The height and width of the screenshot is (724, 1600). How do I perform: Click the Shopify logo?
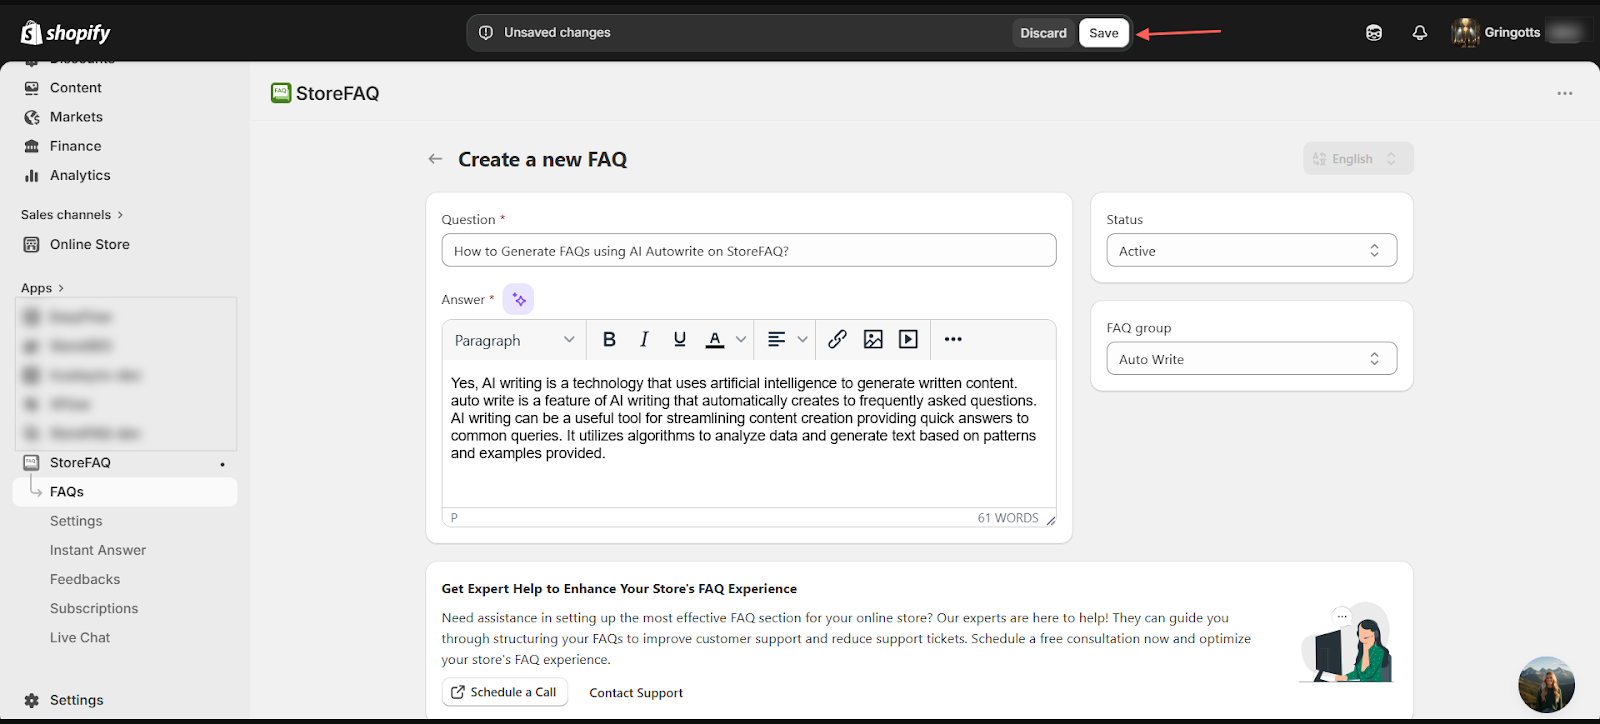click(66, 33)
